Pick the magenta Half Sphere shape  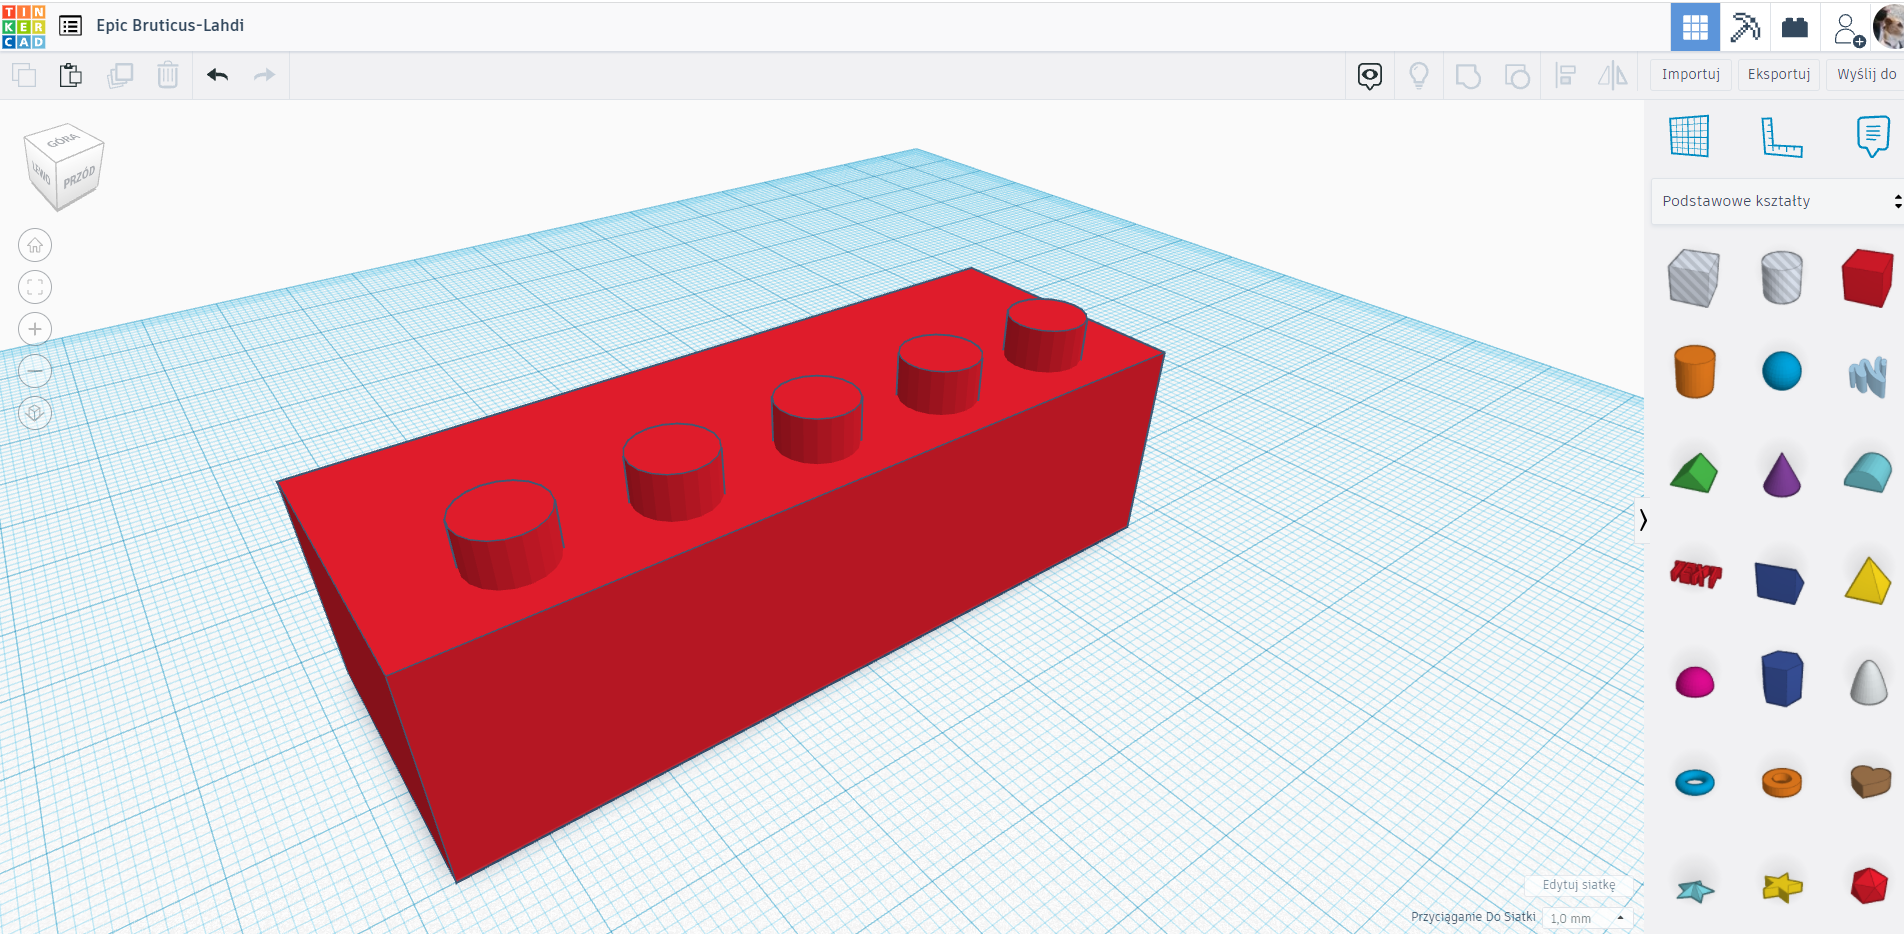click(1694, 683)
